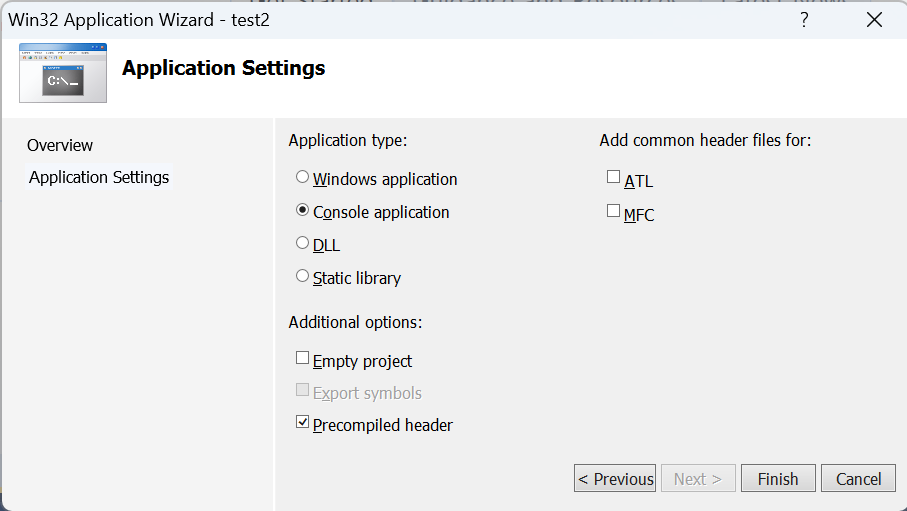Click the console application wizard icon
The image size is (907, 511).
coord(63,73)
